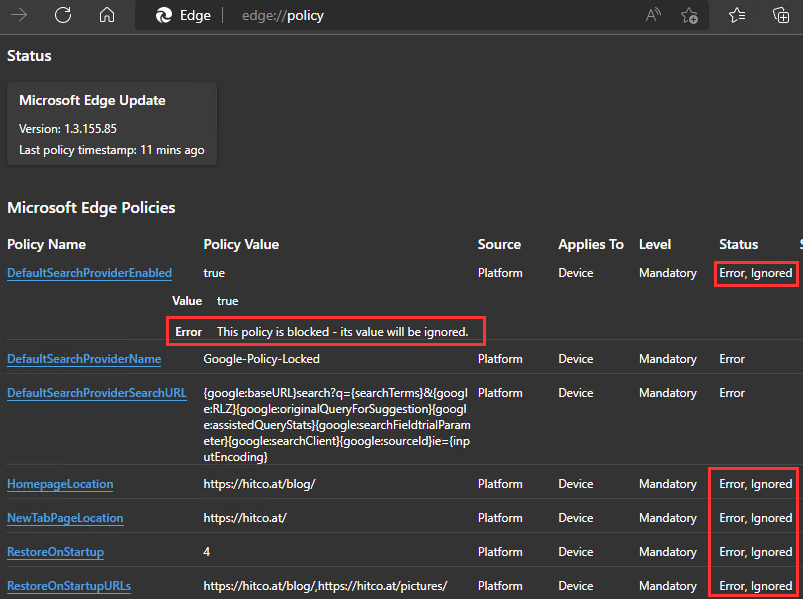The image size is (803, 599).
Task: Click the 'Error, Ignored' status of NewTabPageLocation
Action: click(755, 518)
